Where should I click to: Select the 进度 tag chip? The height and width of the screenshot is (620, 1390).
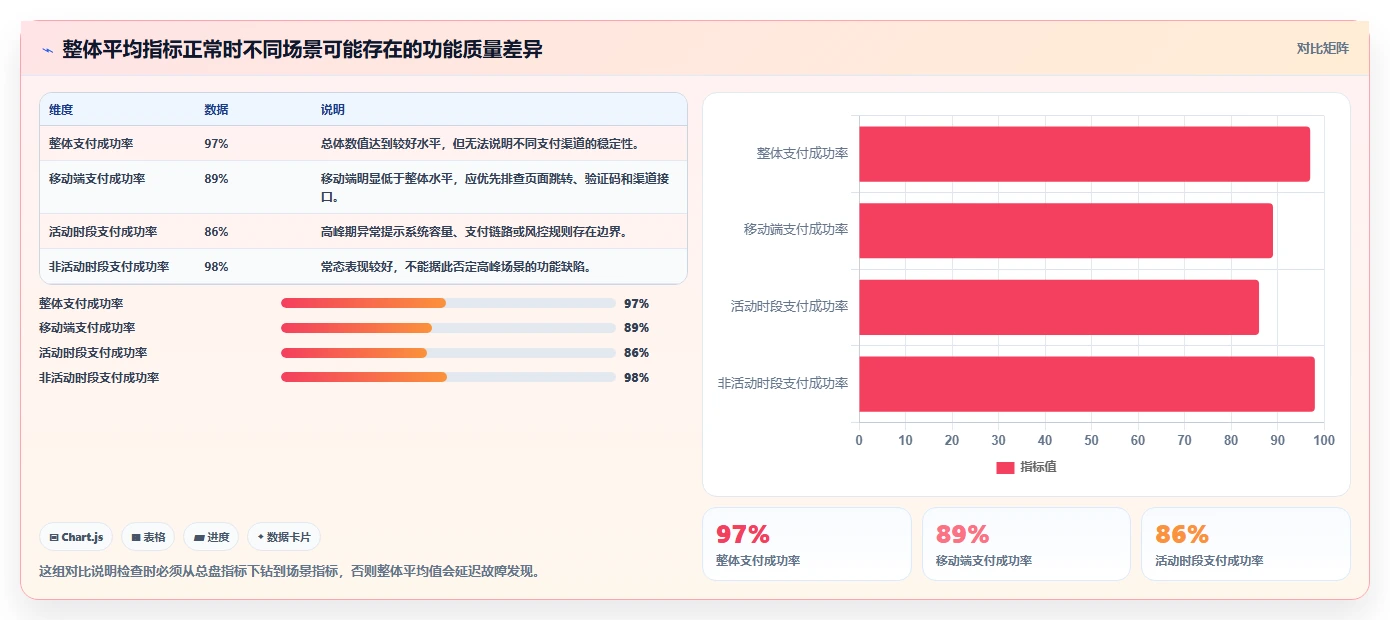tap(211, 537)
